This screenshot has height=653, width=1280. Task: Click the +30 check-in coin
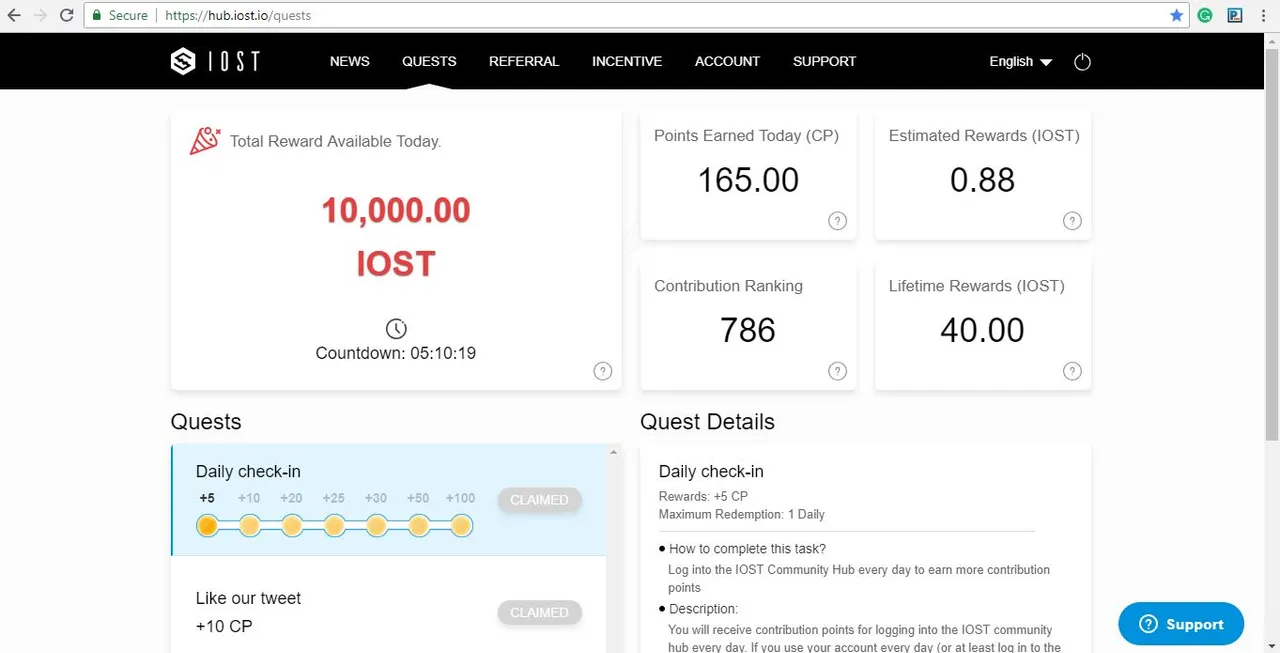(376, 525)
